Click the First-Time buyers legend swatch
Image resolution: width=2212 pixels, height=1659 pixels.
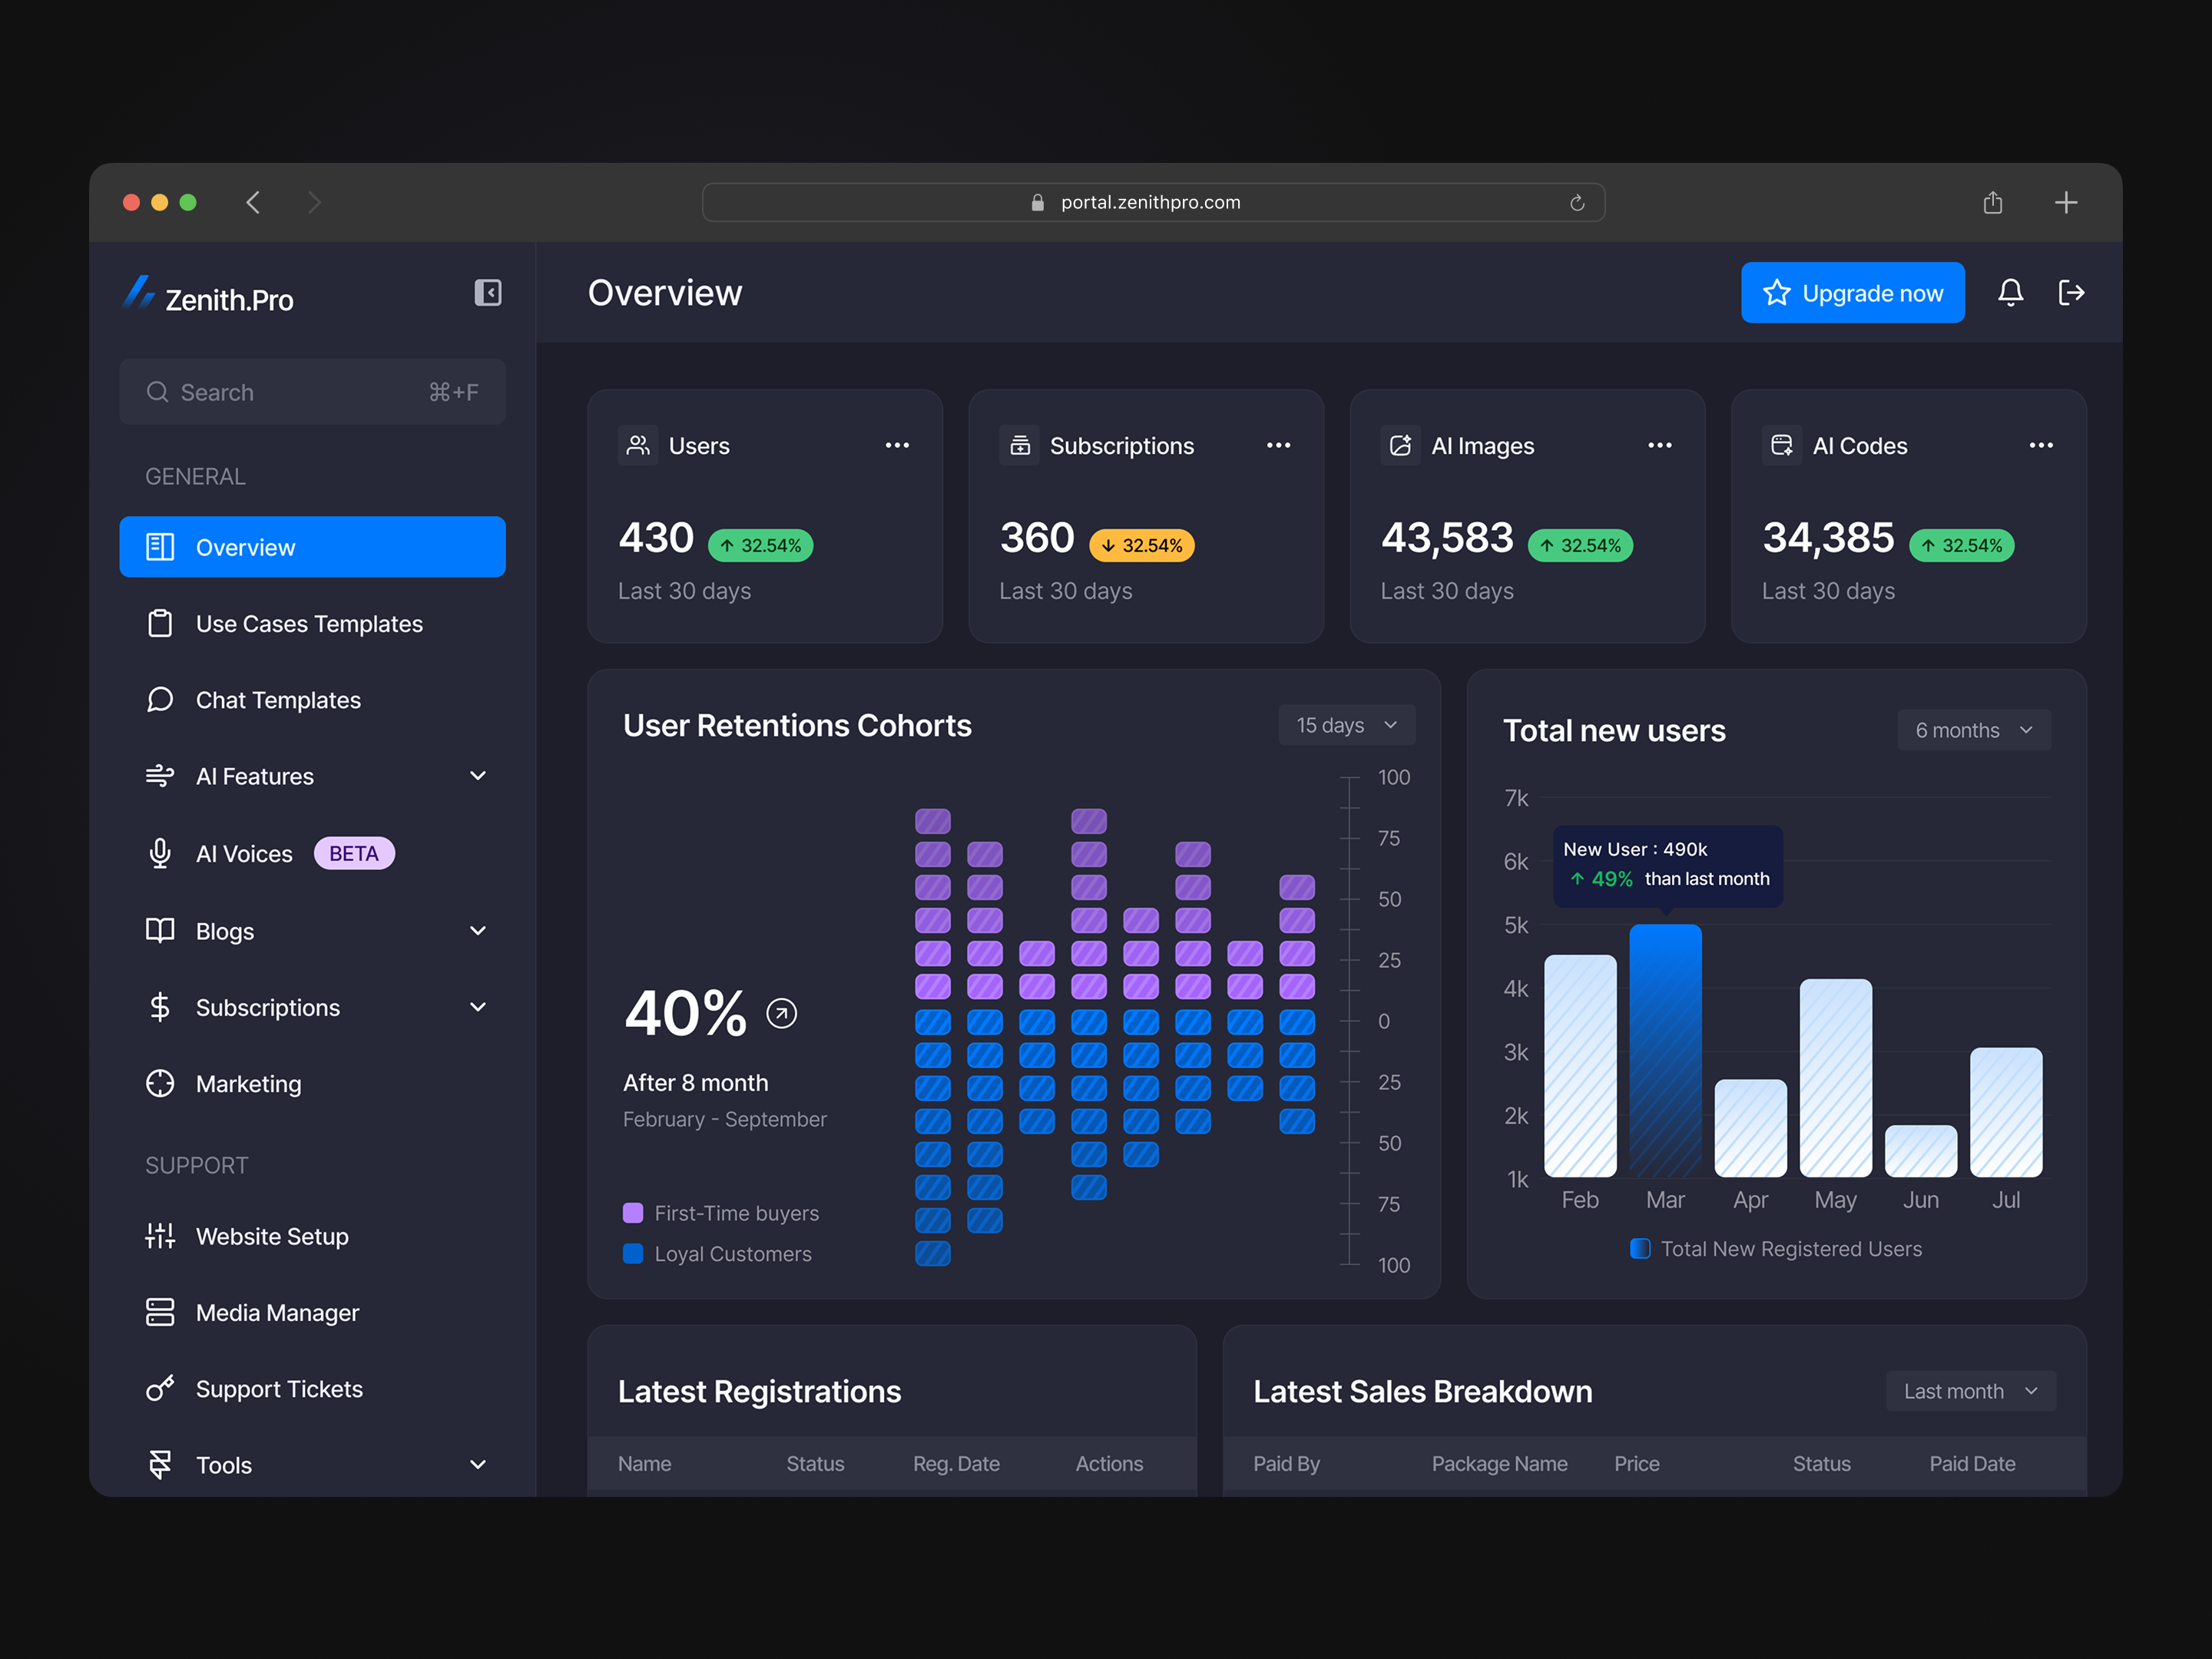pyautogui.click(x=633, y=1212)
